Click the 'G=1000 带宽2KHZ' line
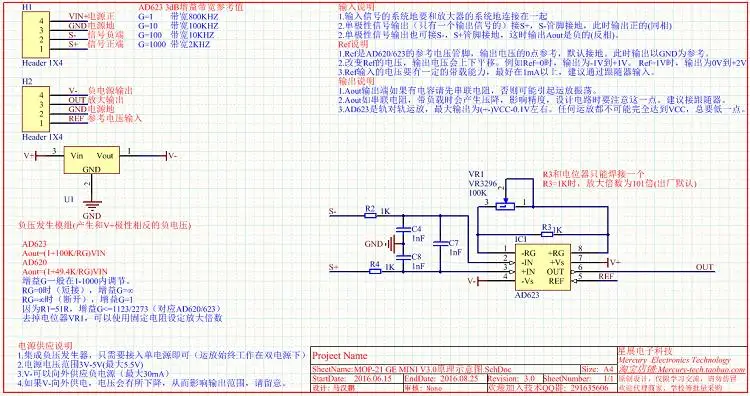The width and height of the screenshot is (750, 396). [x=174, y=44]
